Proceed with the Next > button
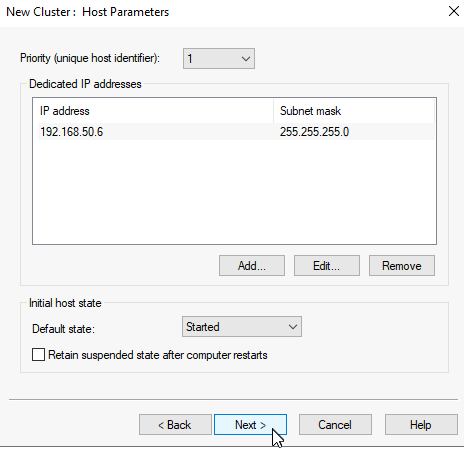 click(250, 425)
